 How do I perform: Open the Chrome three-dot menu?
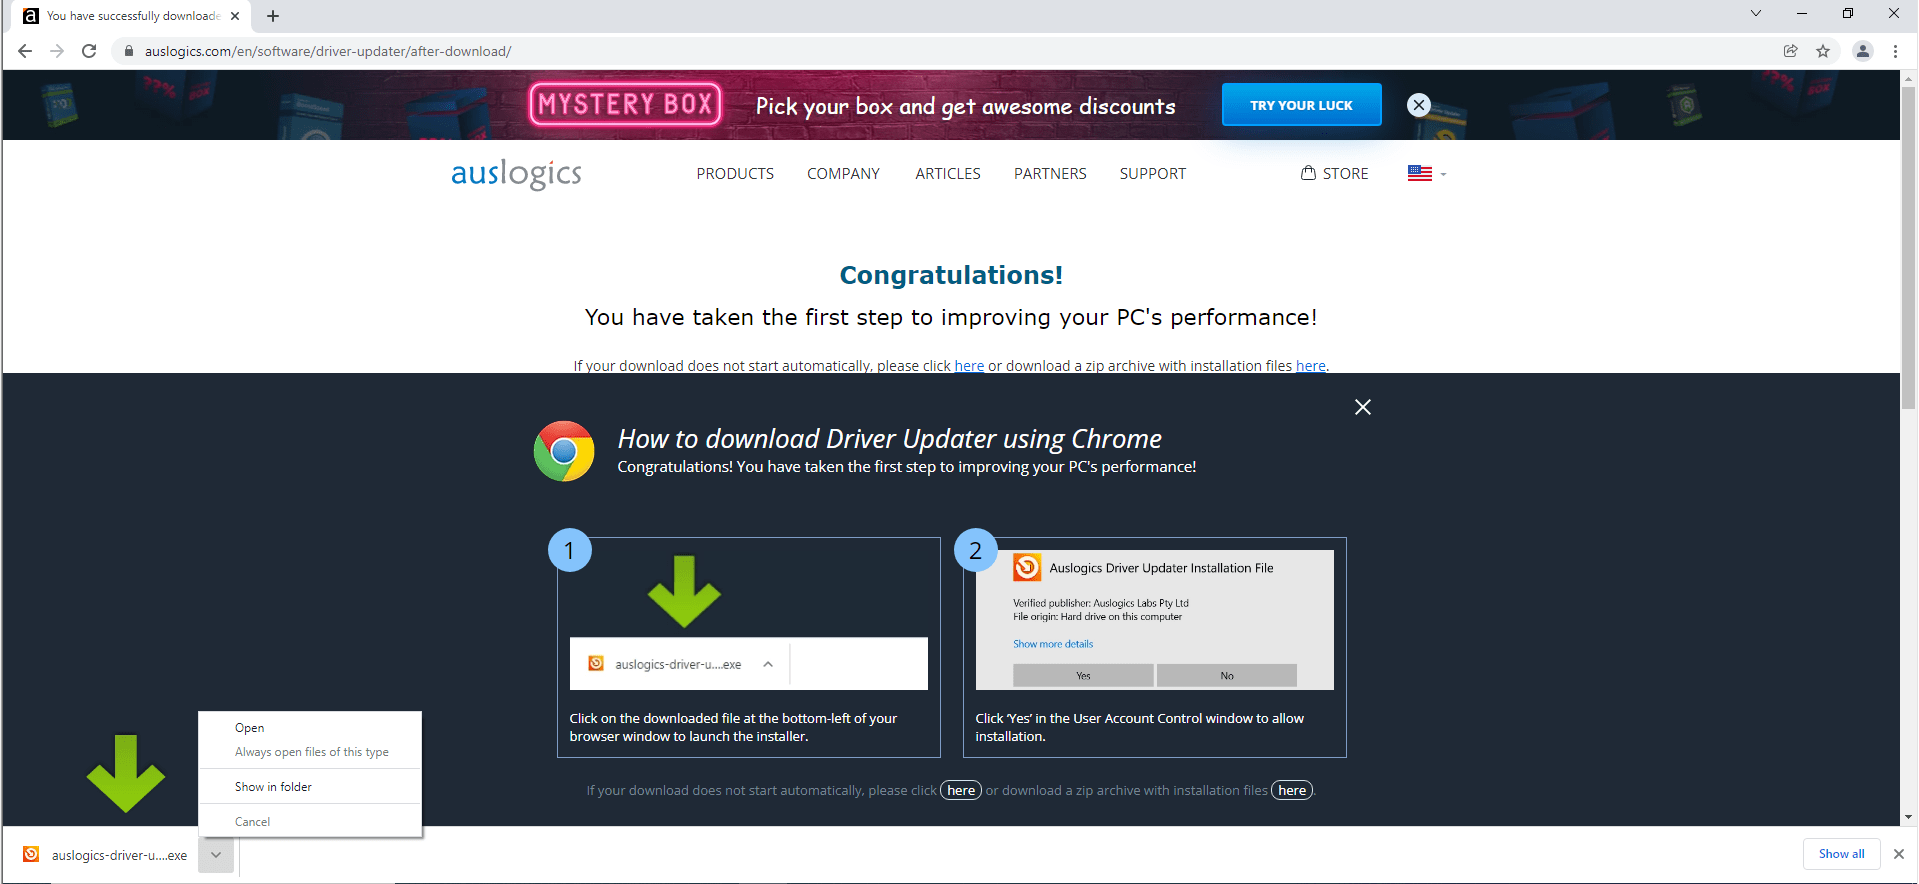click(1895, 51)
